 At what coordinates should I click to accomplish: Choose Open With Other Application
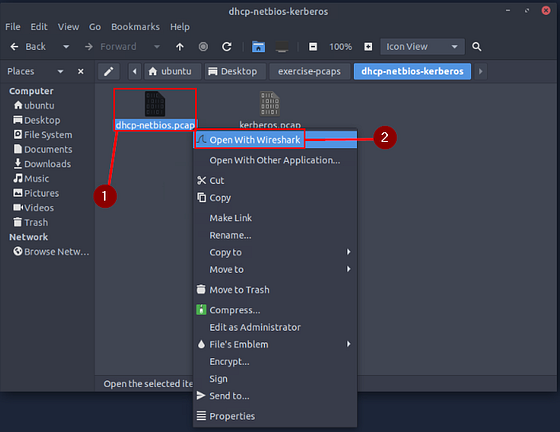click(x=275, y=160)
